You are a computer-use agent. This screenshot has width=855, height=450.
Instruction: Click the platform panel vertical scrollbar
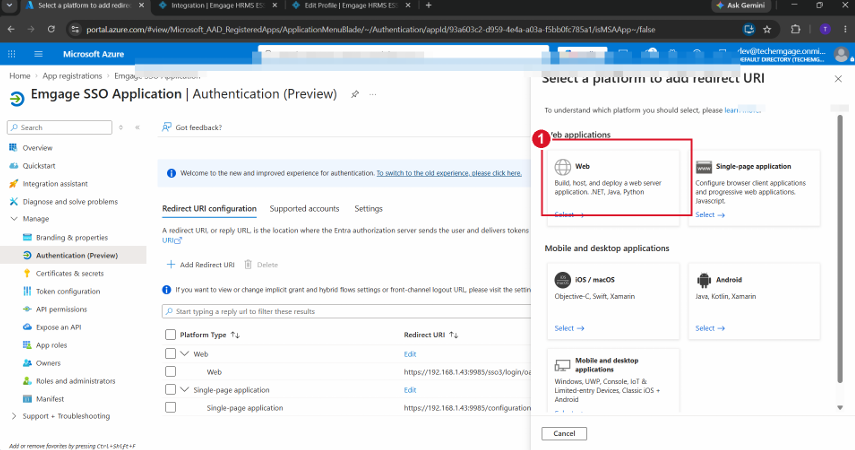840,248
